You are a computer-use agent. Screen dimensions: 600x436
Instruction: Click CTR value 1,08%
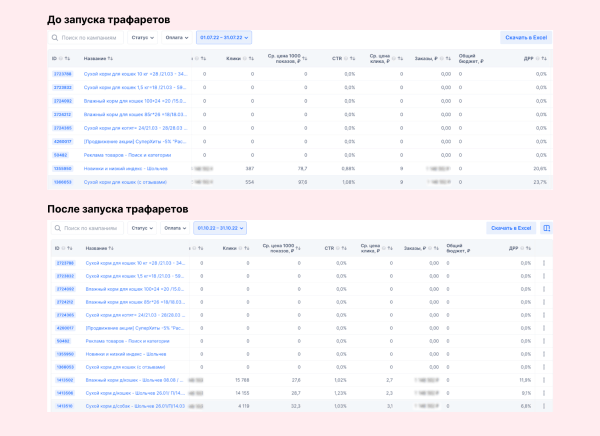[348, 182]
